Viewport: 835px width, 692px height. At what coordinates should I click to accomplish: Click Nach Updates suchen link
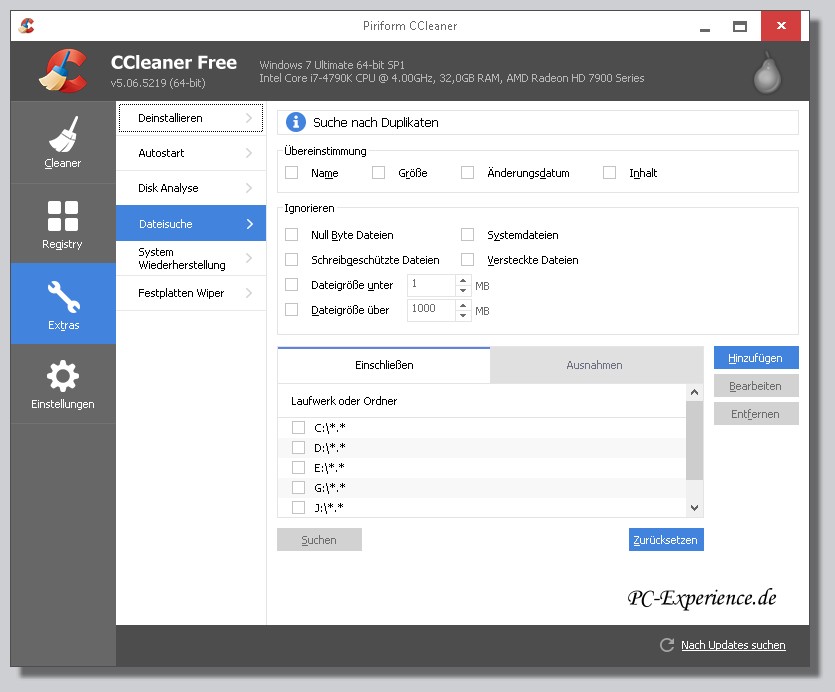(x=733, y=646)
